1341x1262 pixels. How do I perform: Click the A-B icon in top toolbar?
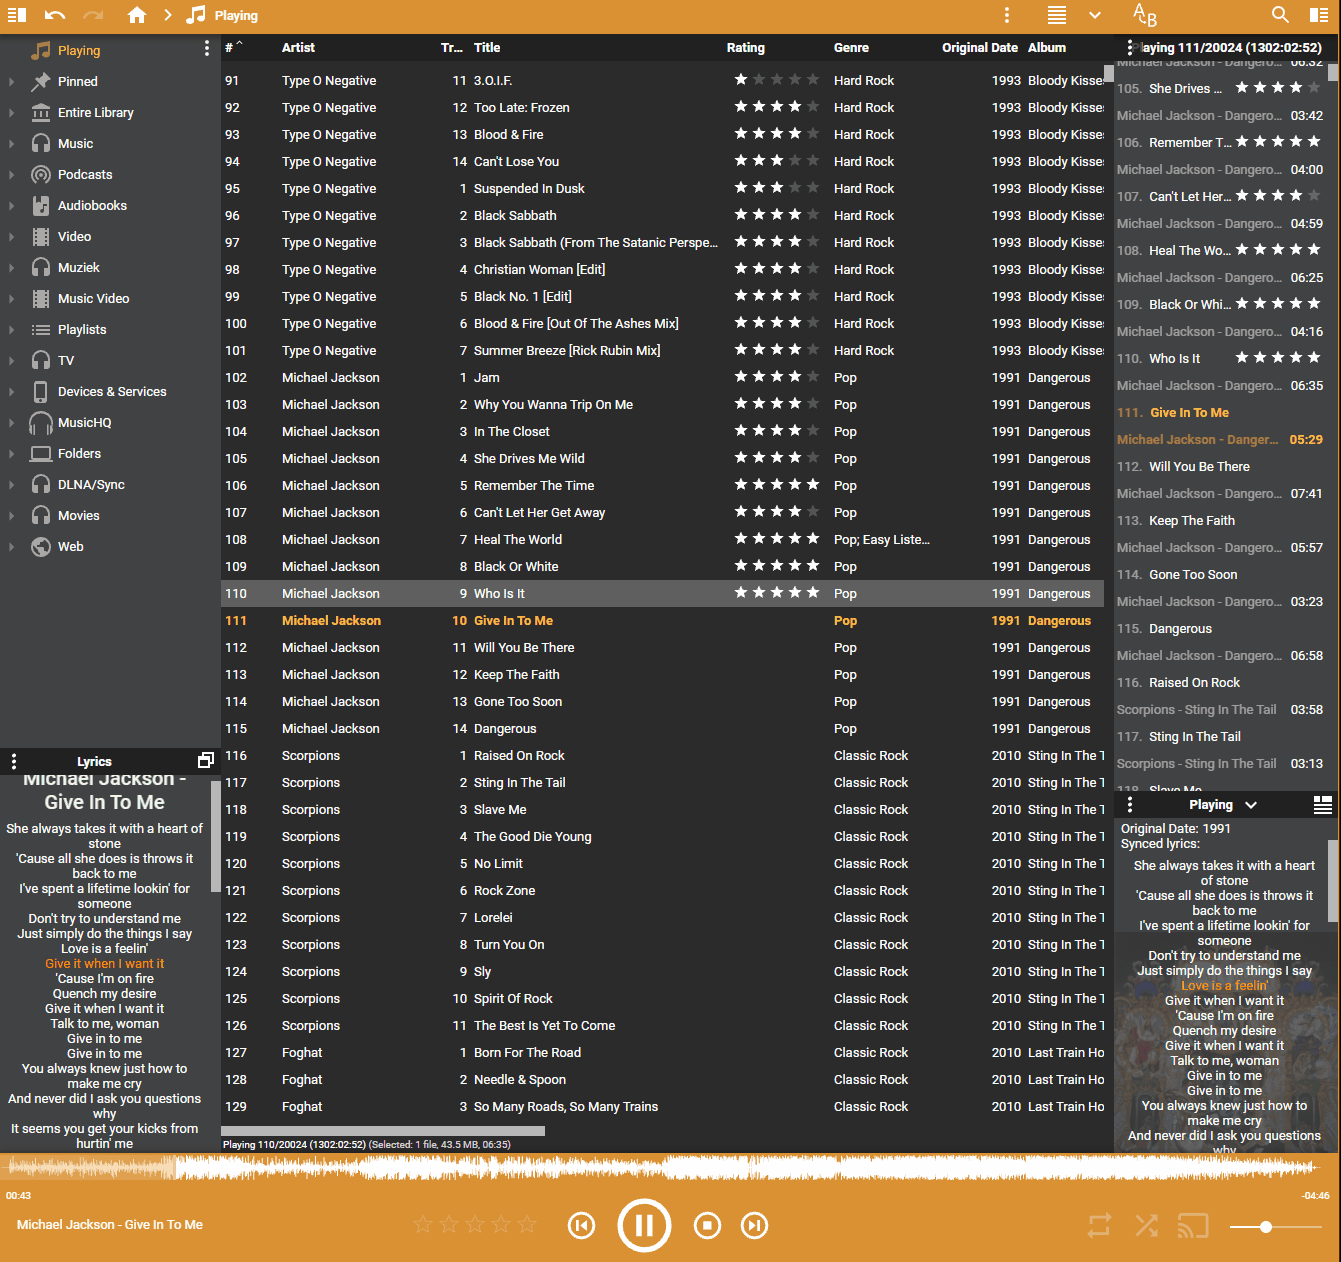point(1145,15)
